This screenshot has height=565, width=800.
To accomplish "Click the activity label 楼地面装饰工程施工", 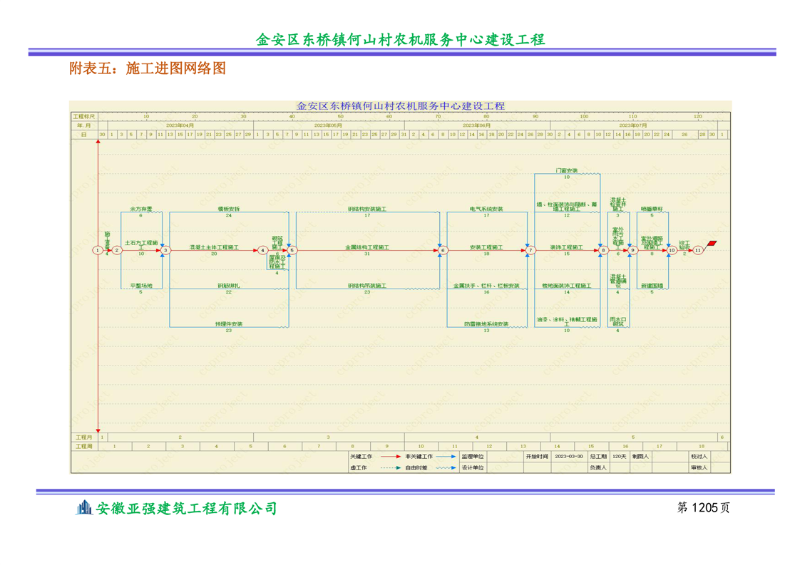I will point(566,286).
